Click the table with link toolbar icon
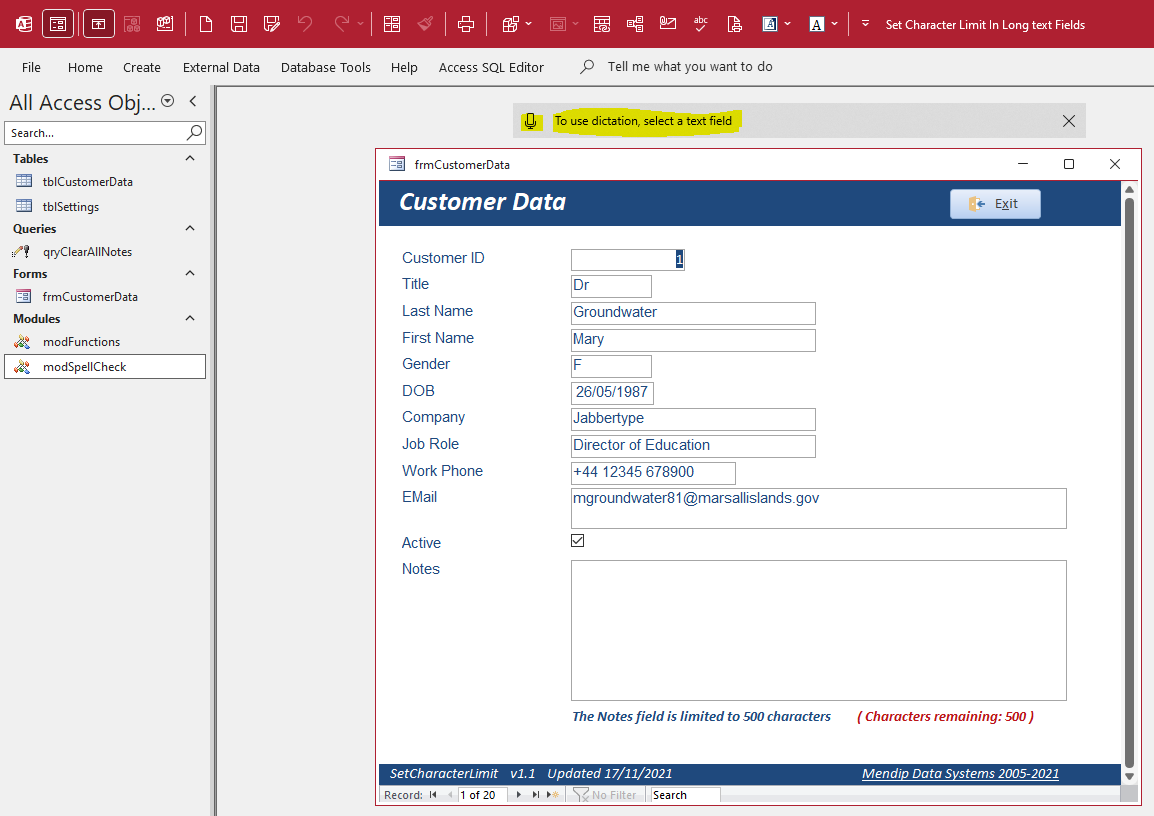This screenshot has width=1154, height=816. (x=602, y=24)
